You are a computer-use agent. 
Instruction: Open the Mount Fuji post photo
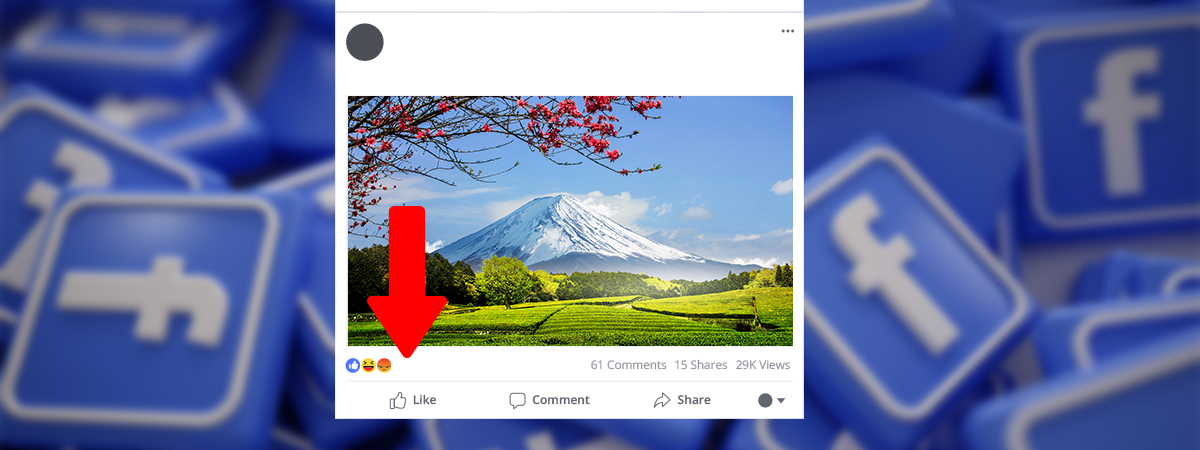570,221
